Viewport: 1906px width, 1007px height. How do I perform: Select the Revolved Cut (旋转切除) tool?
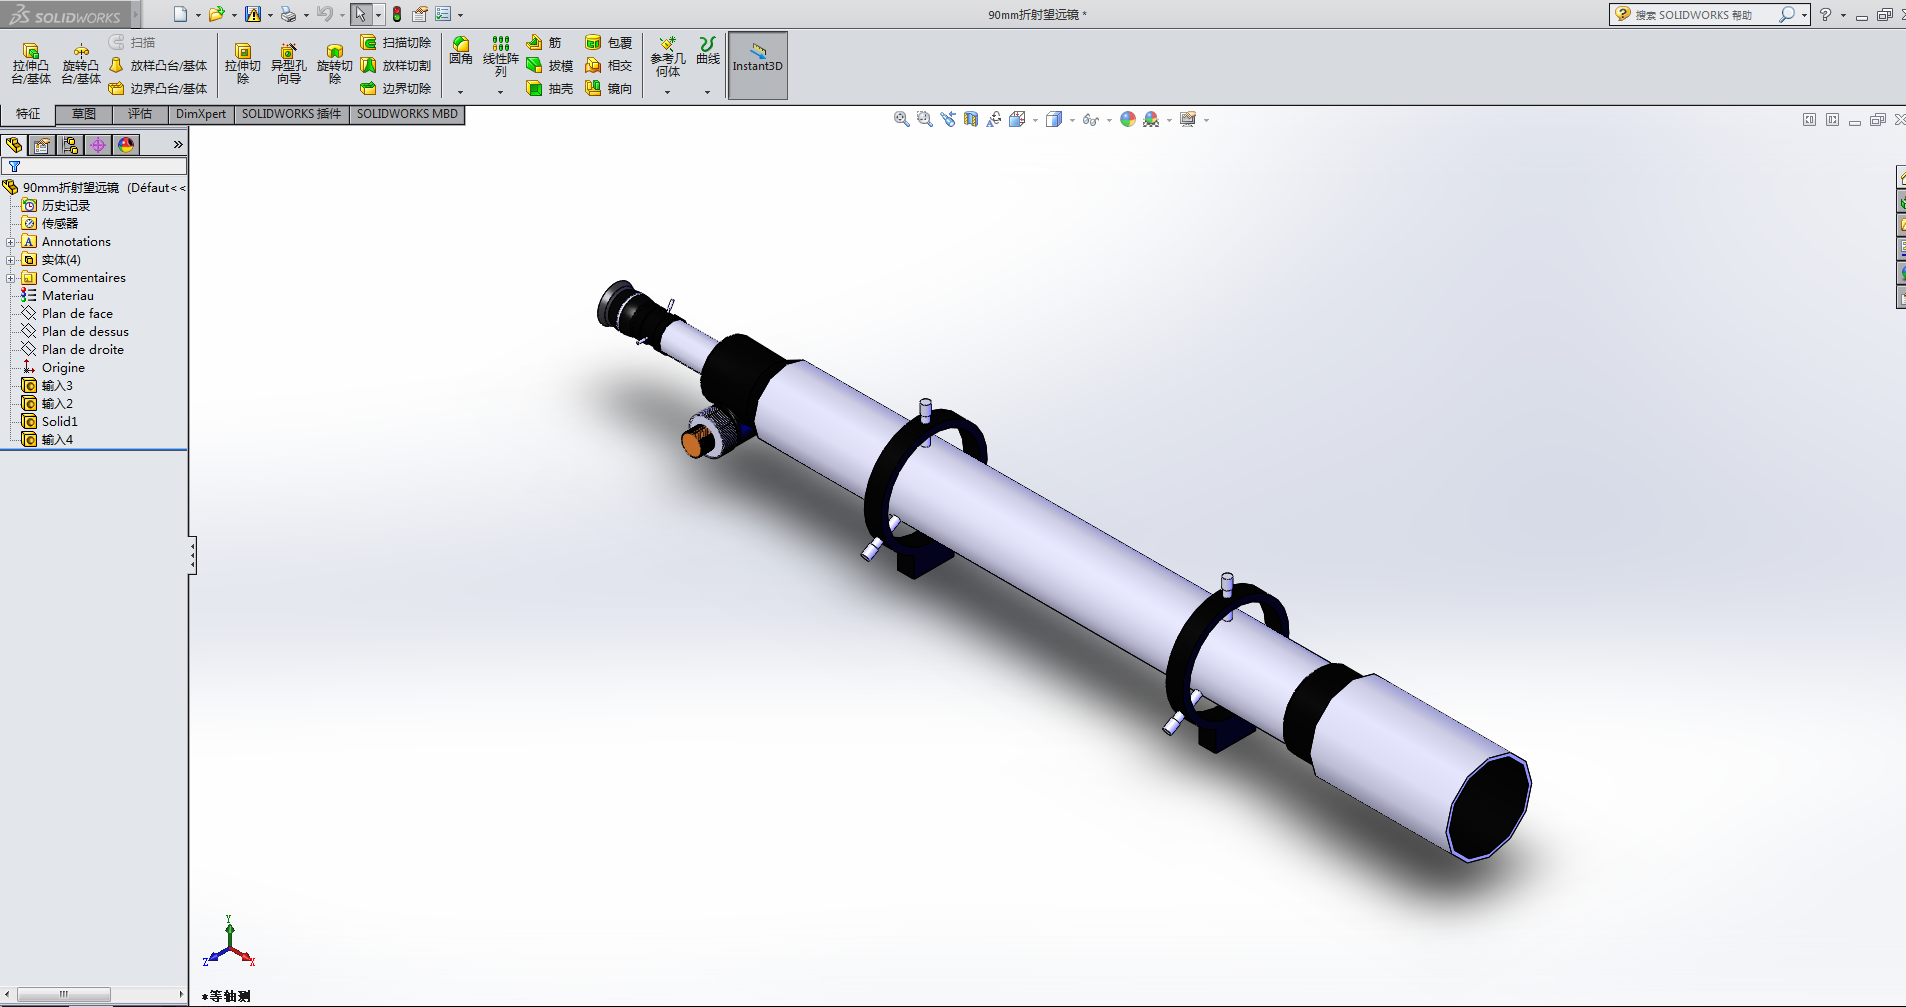335,64
